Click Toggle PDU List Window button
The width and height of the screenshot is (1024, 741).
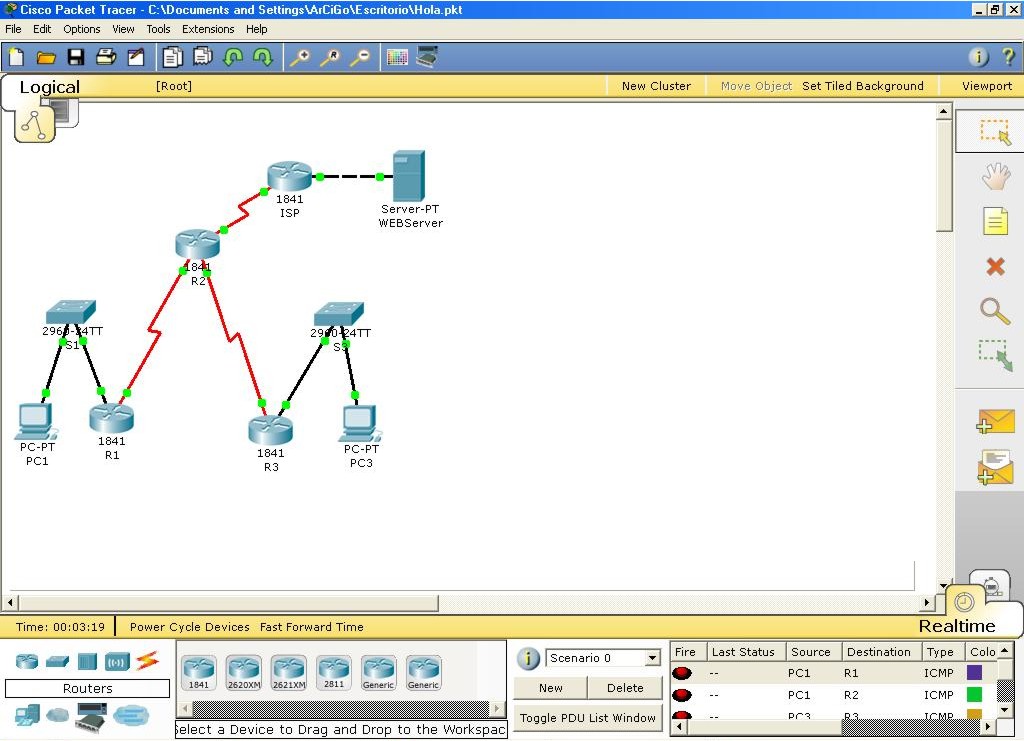point(588,718)
